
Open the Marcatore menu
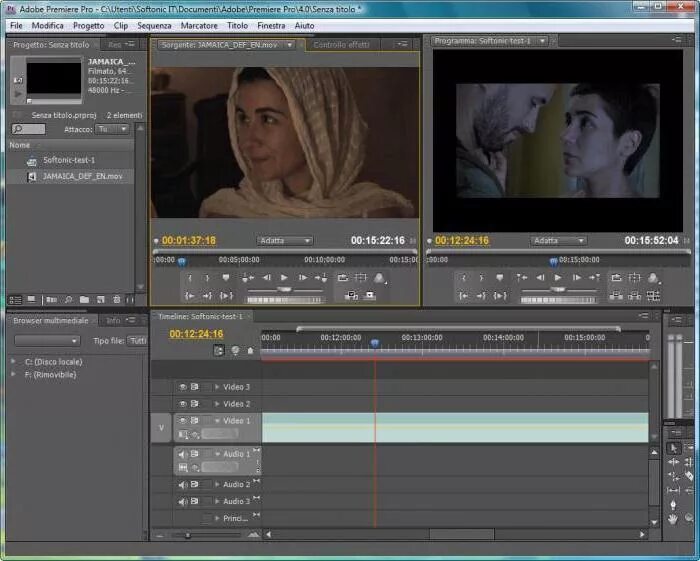click(199, 25)
